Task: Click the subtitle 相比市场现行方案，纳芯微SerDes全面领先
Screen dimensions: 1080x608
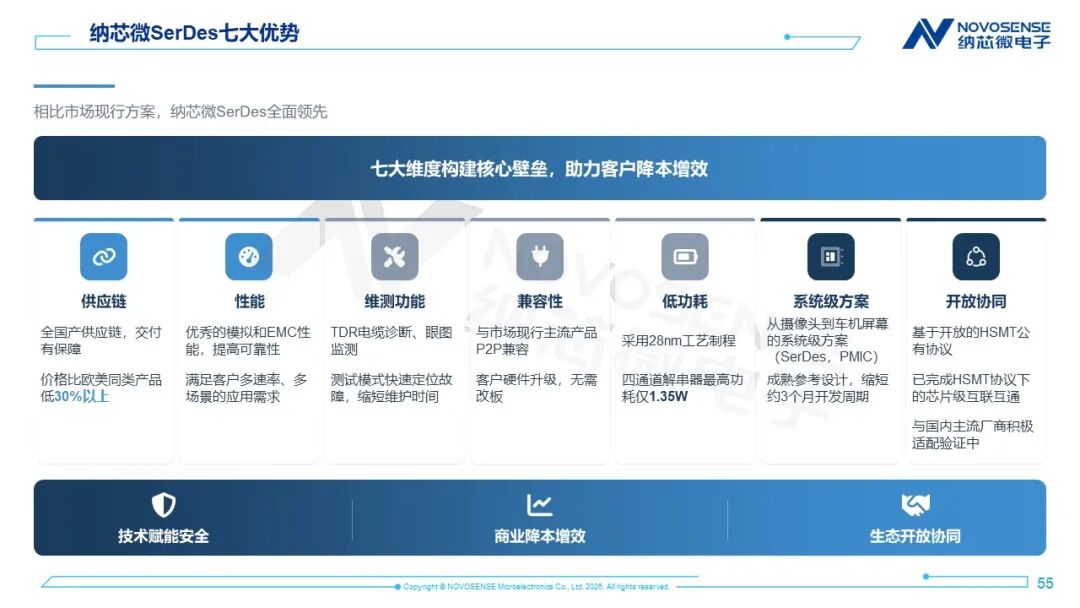Action: coord(180,112)
